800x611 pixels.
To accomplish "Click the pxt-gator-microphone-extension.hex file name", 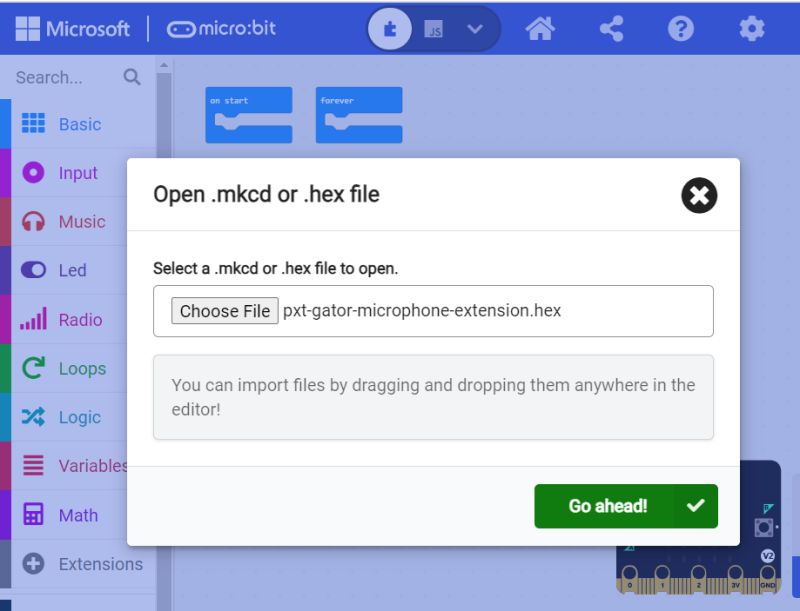I will (422, 310).
